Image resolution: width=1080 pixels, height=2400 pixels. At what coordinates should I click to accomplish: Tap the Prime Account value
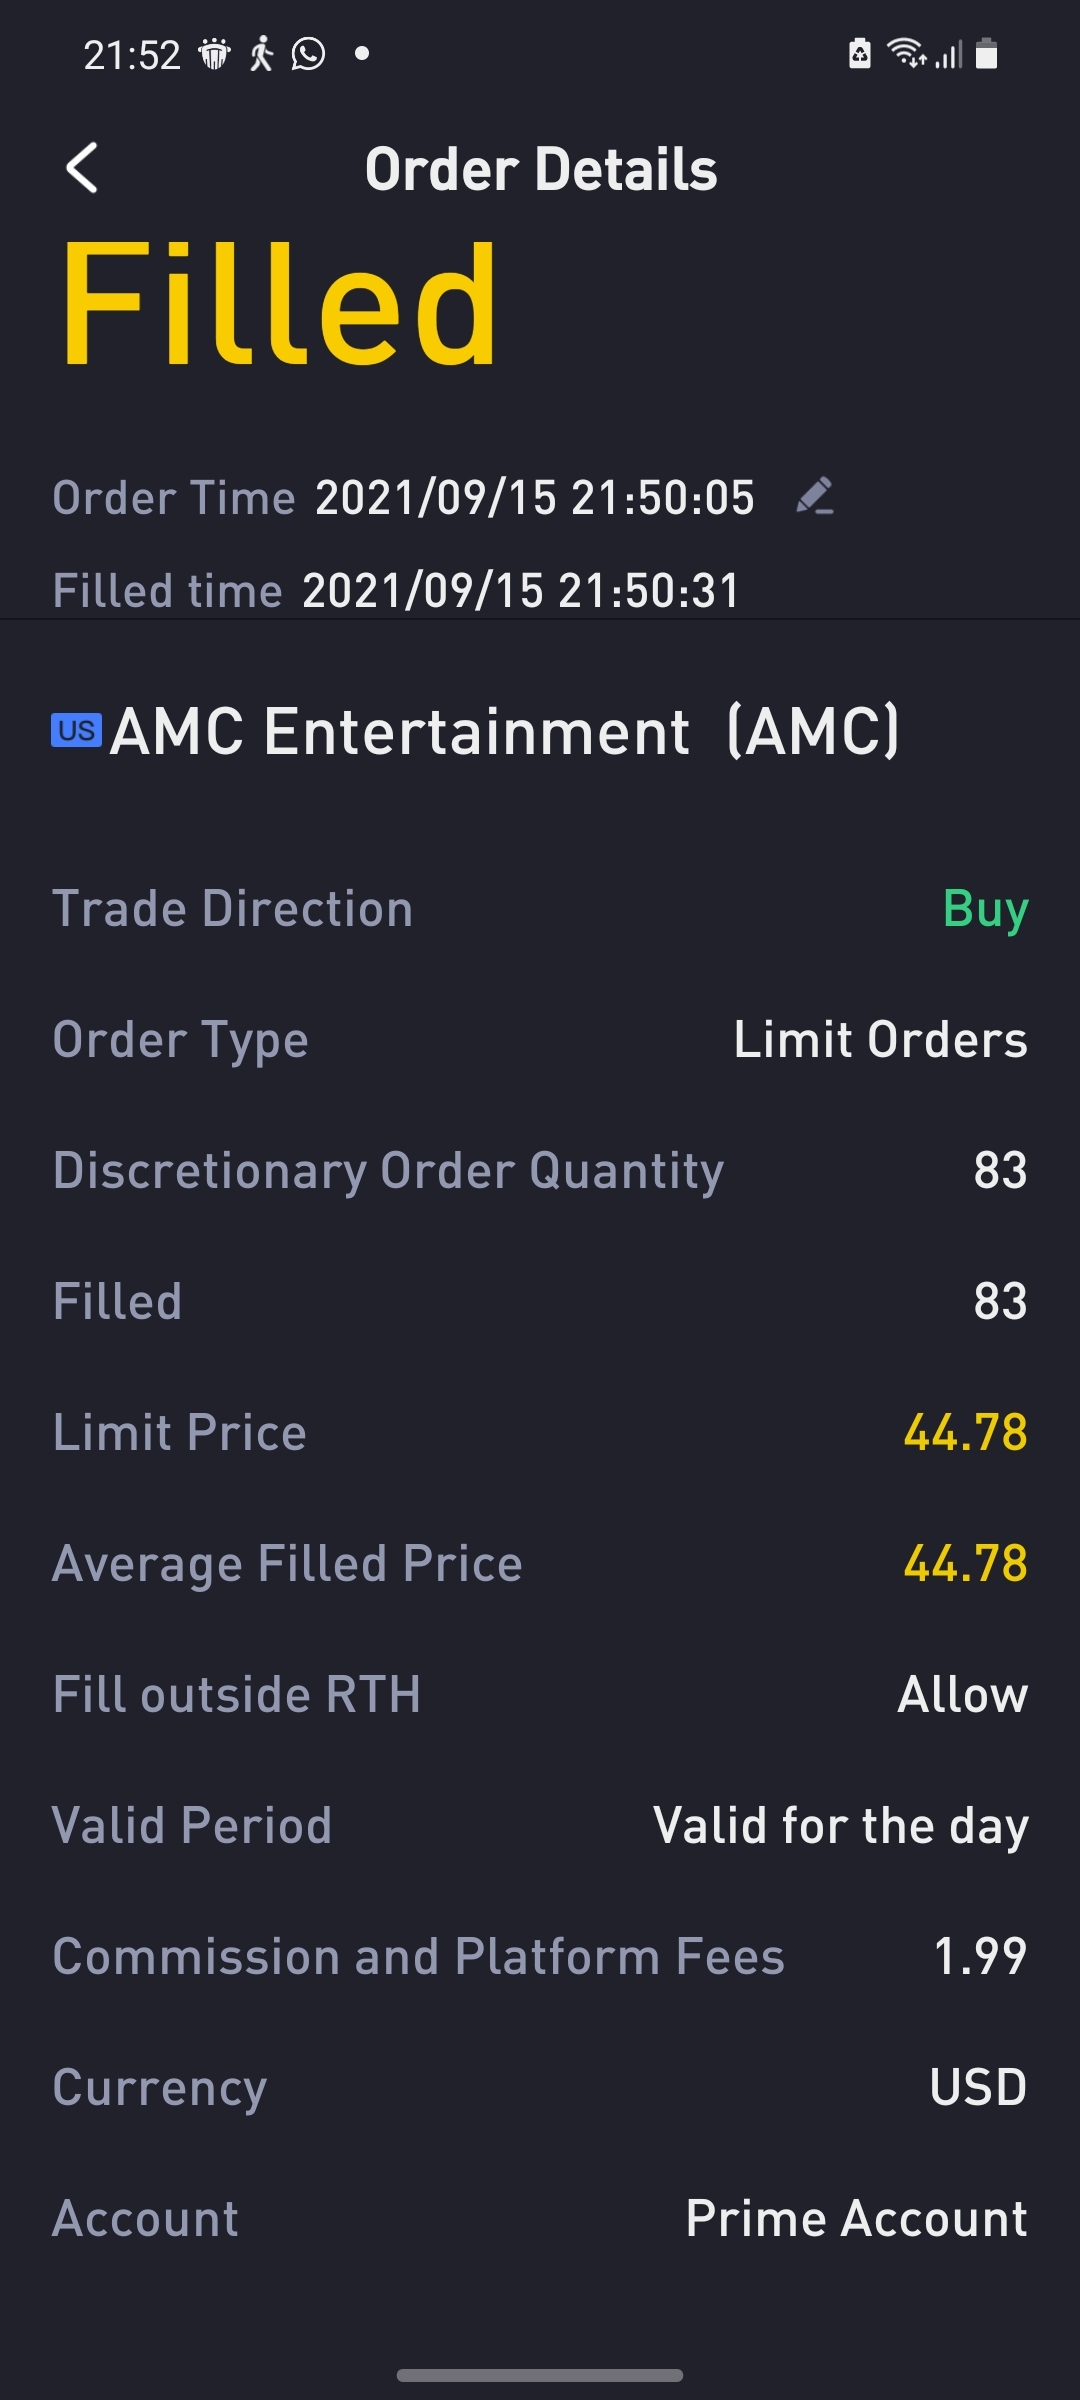point(856,2218)
